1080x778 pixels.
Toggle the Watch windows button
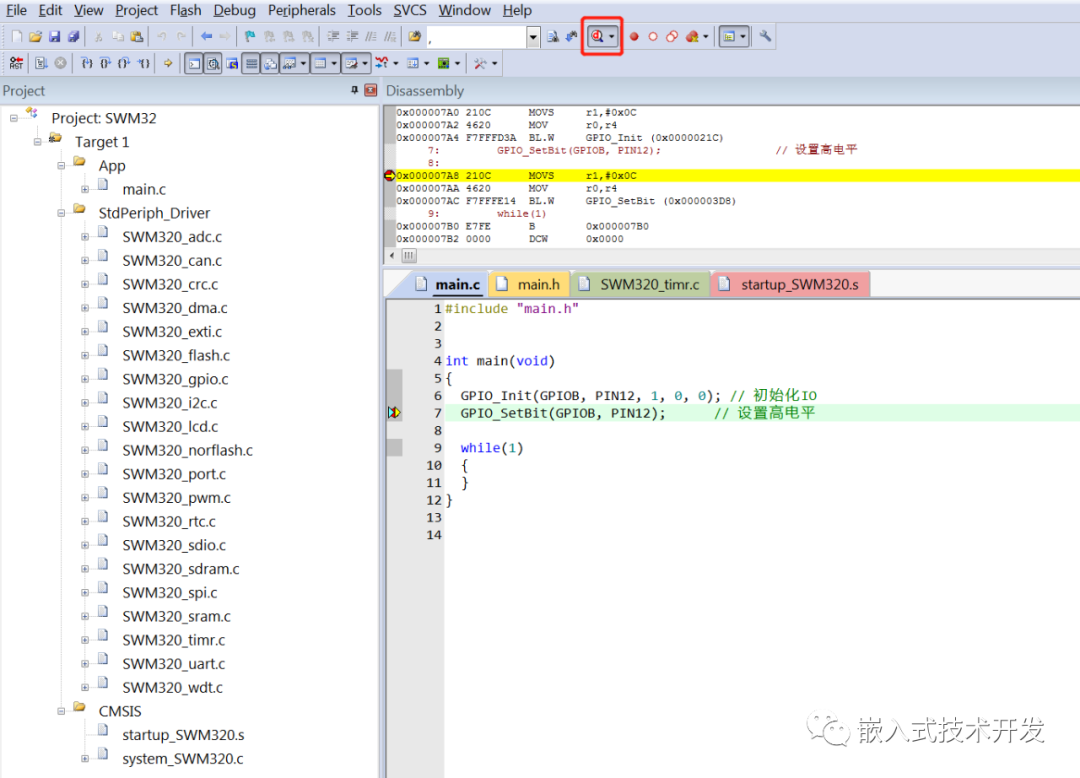tap(290, 63)
